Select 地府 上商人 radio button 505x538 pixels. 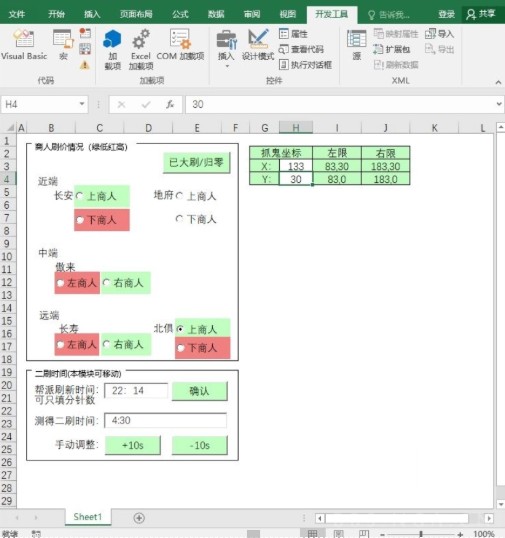click(x=179, y=196)
